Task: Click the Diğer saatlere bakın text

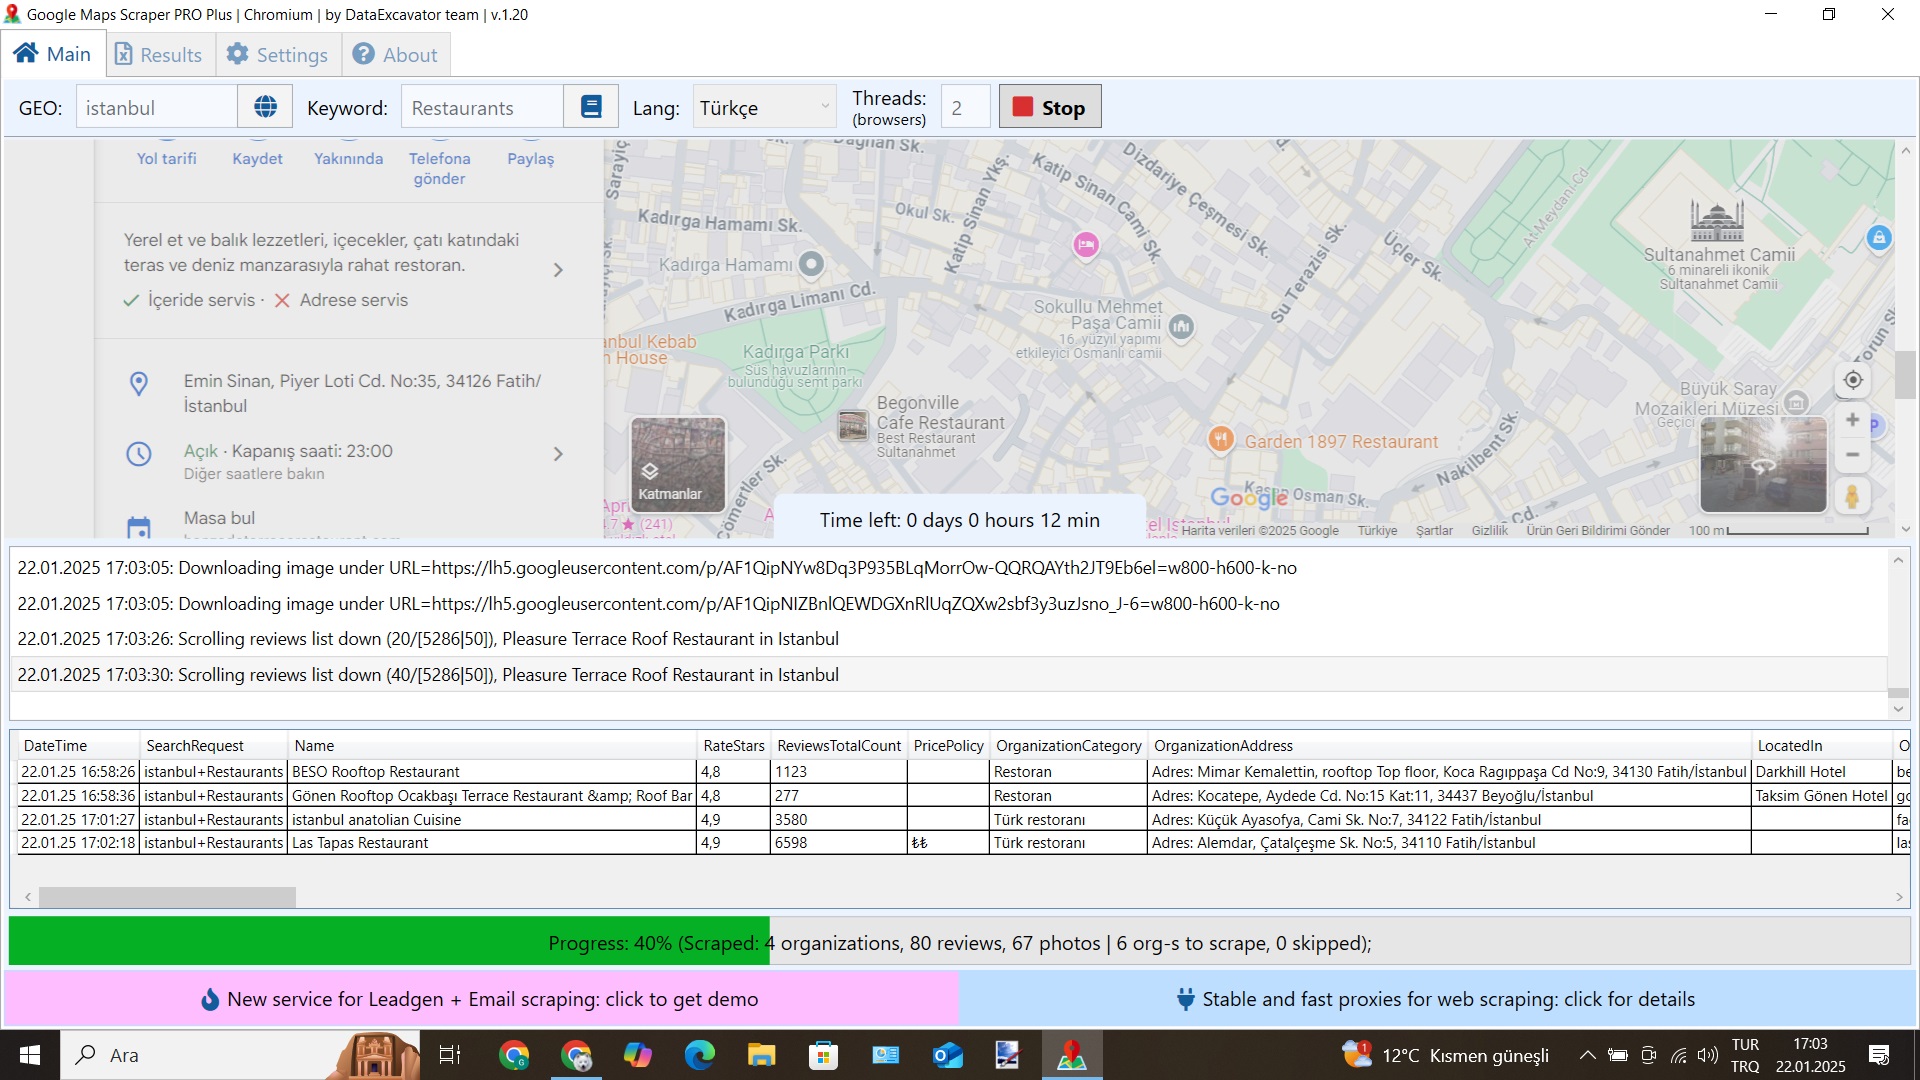Action: (254, 474)
